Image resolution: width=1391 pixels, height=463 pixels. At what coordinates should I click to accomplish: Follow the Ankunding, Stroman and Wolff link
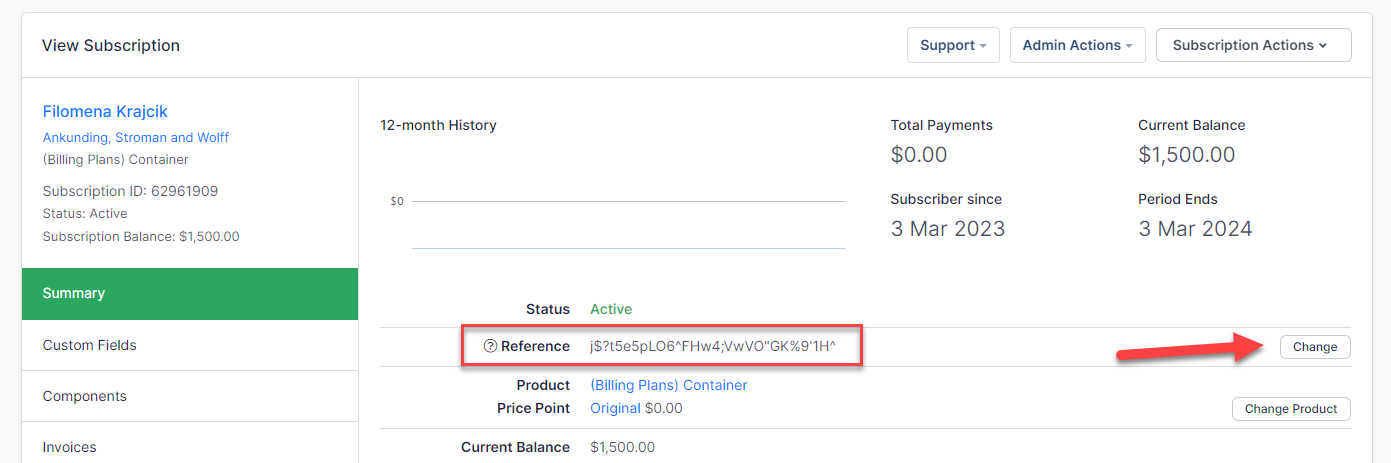point(136,137)
